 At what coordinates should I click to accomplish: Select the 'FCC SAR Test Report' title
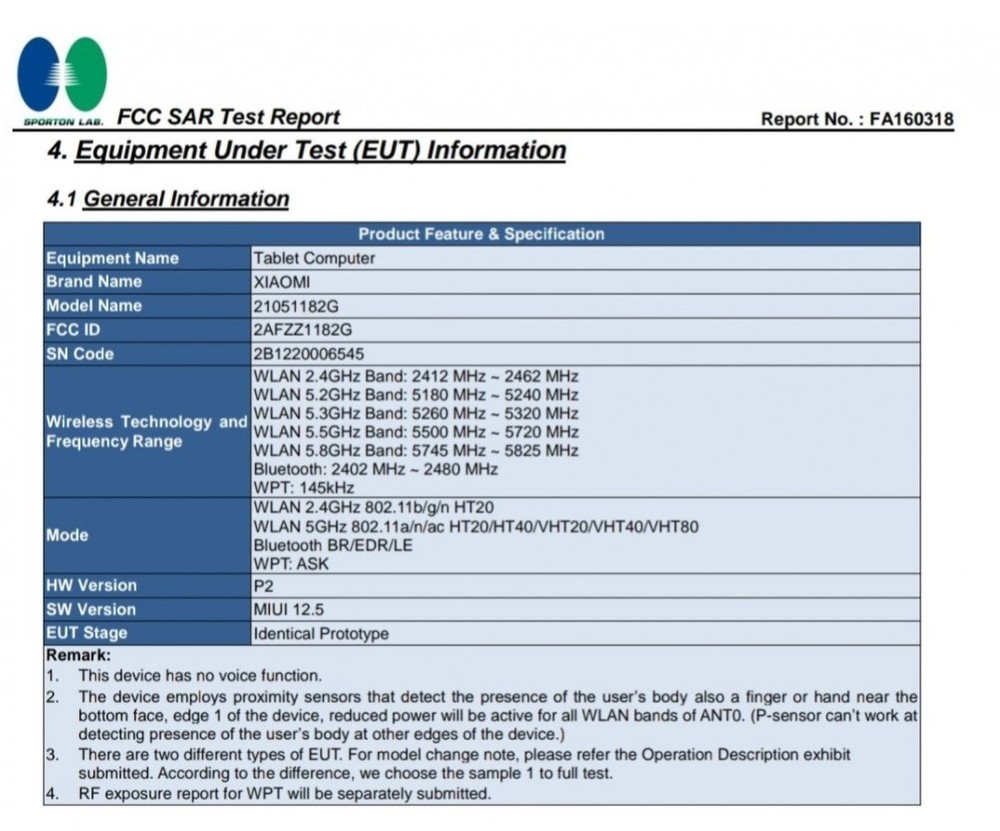pyautogui.click(x=228, y=117)
